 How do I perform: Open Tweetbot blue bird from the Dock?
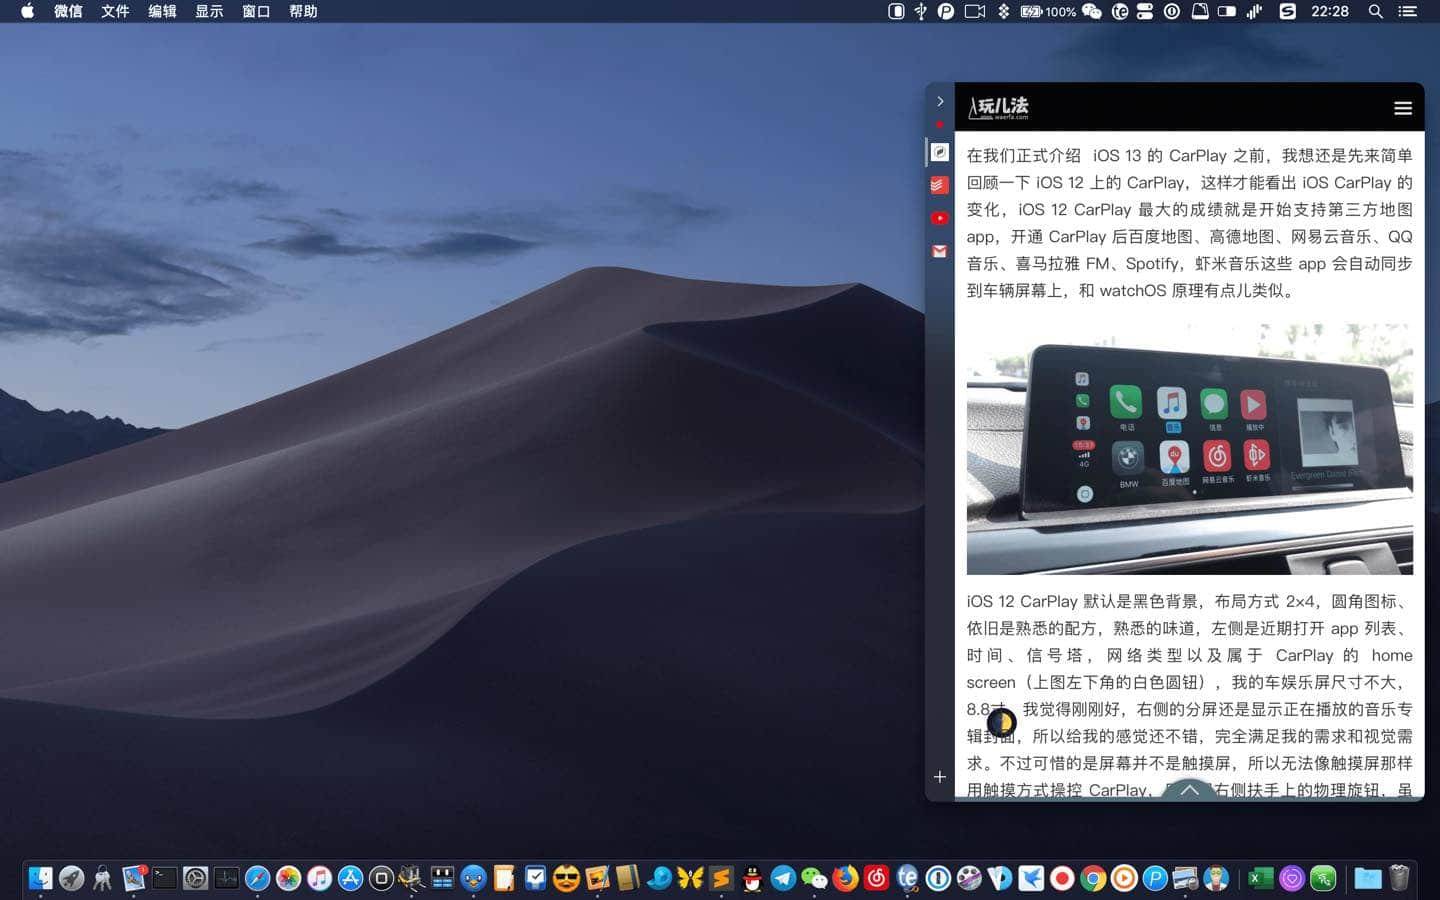[x=474, y=878]
